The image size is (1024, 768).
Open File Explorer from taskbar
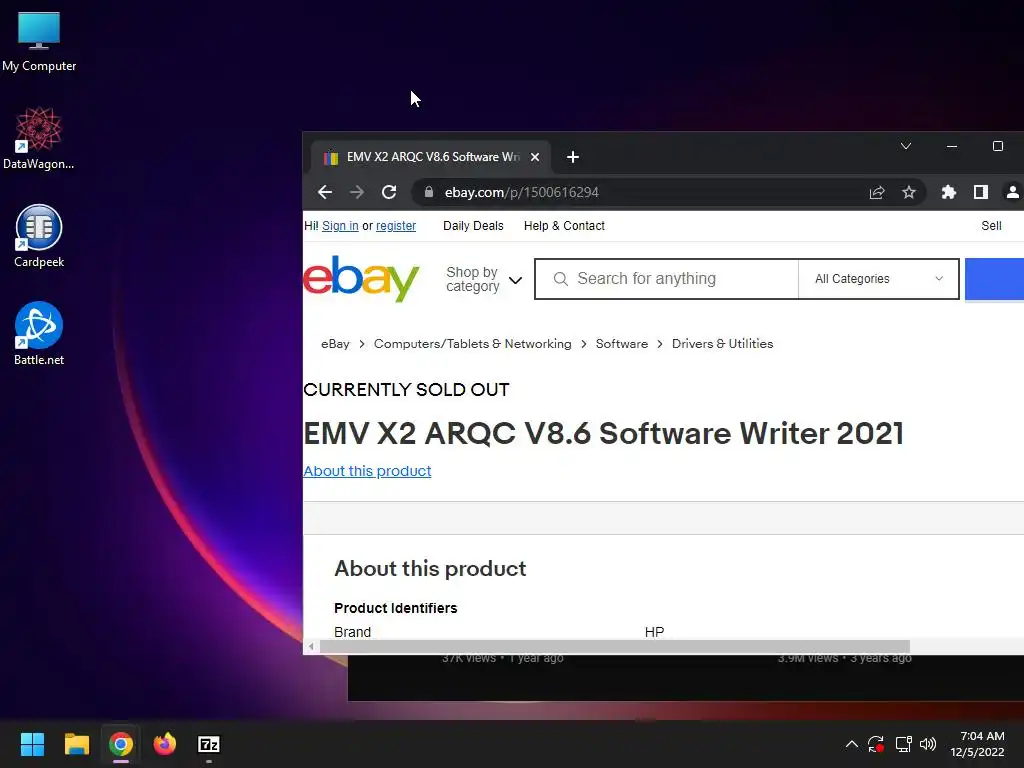(x=76, y=744)
